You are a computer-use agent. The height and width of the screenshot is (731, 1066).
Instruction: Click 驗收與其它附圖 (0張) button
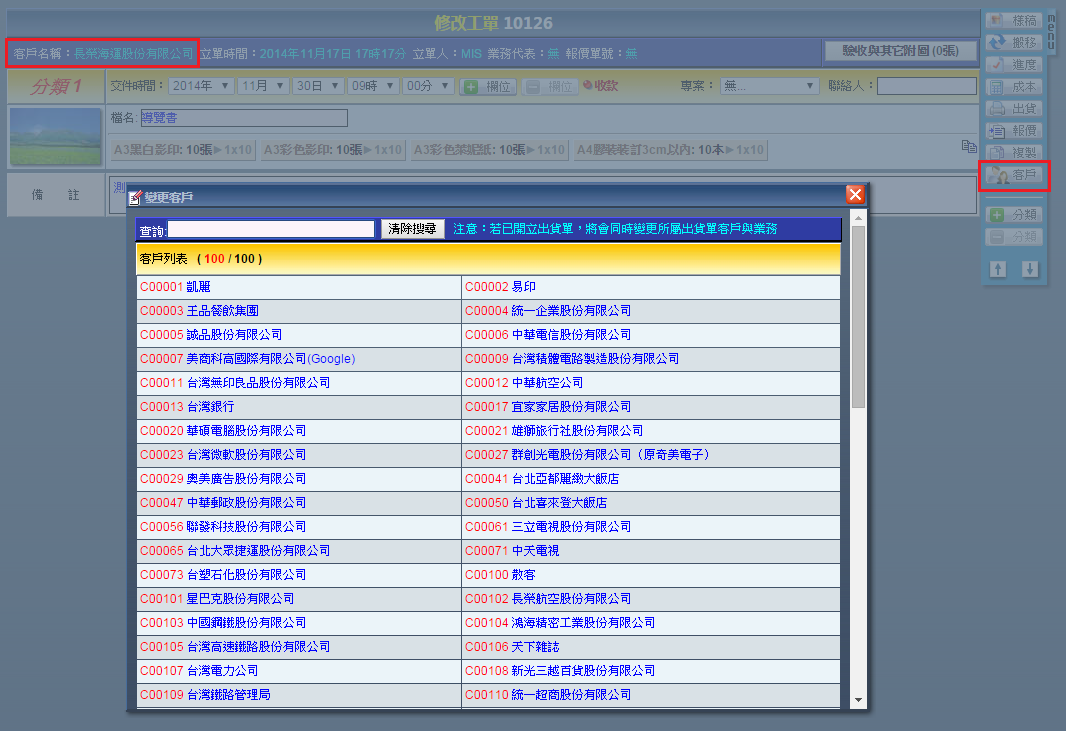[x=900, y=51]
